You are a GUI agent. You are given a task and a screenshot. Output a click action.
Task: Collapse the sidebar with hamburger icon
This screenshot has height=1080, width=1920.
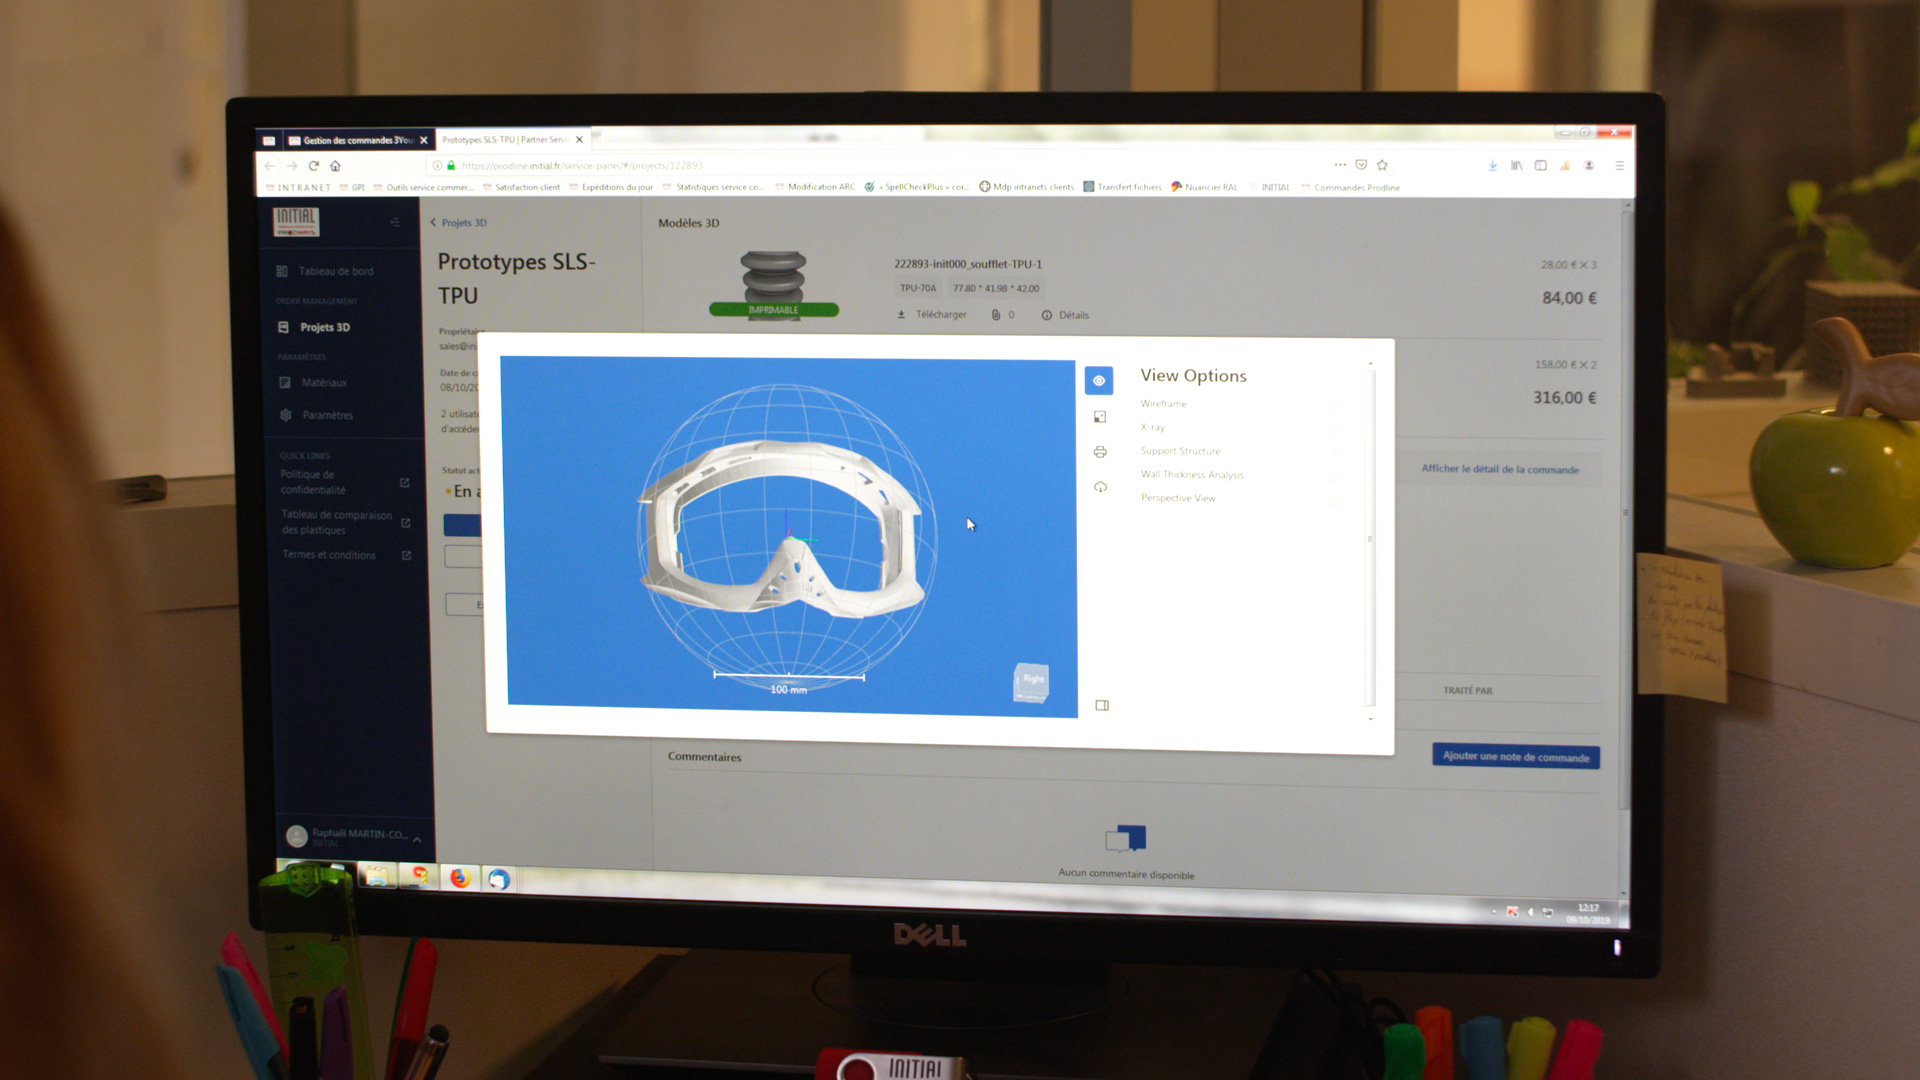point(395,222)
